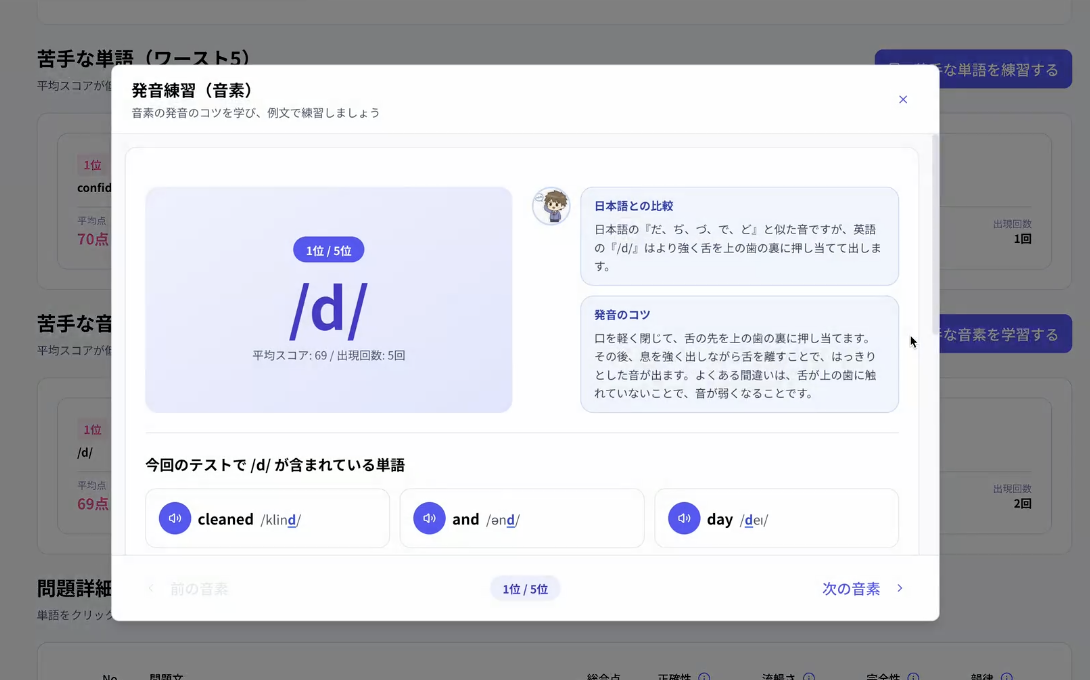Image resolution: width=1090 pixels, height=680 pixels.
Task: Play pronunciation audio for "cleaned"
Action: coord(174,518)
